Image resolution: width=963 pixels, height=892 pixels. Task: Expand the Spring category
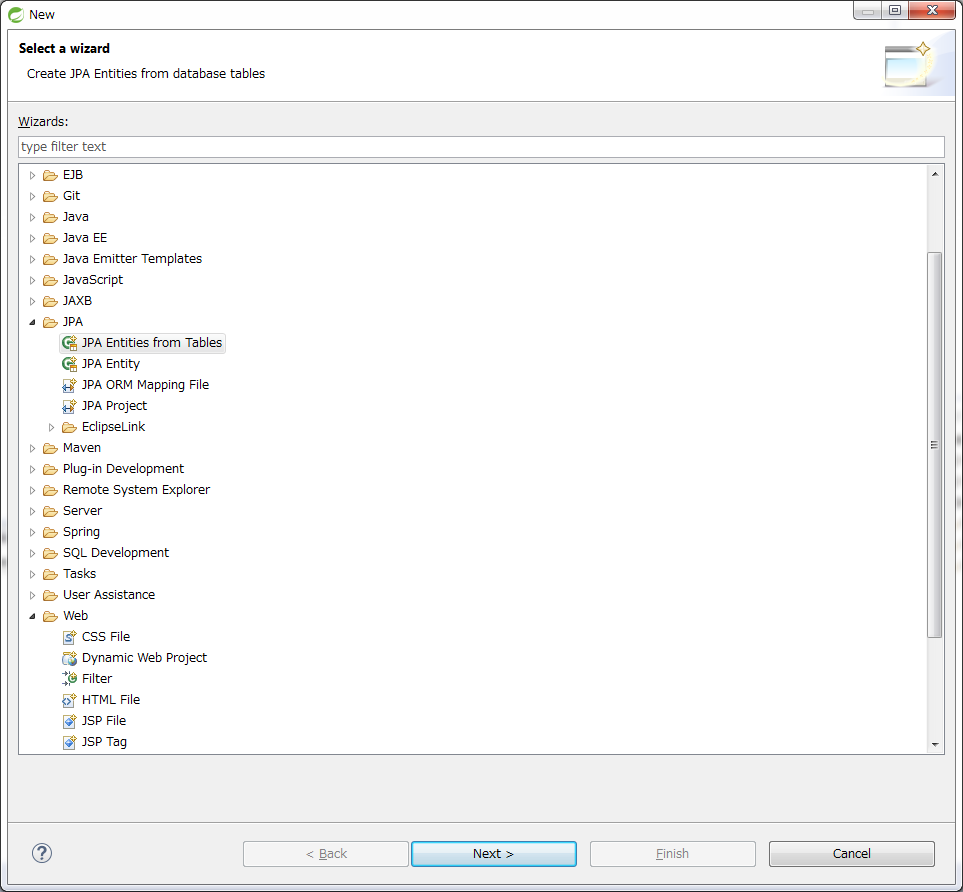tap(32, 532)
